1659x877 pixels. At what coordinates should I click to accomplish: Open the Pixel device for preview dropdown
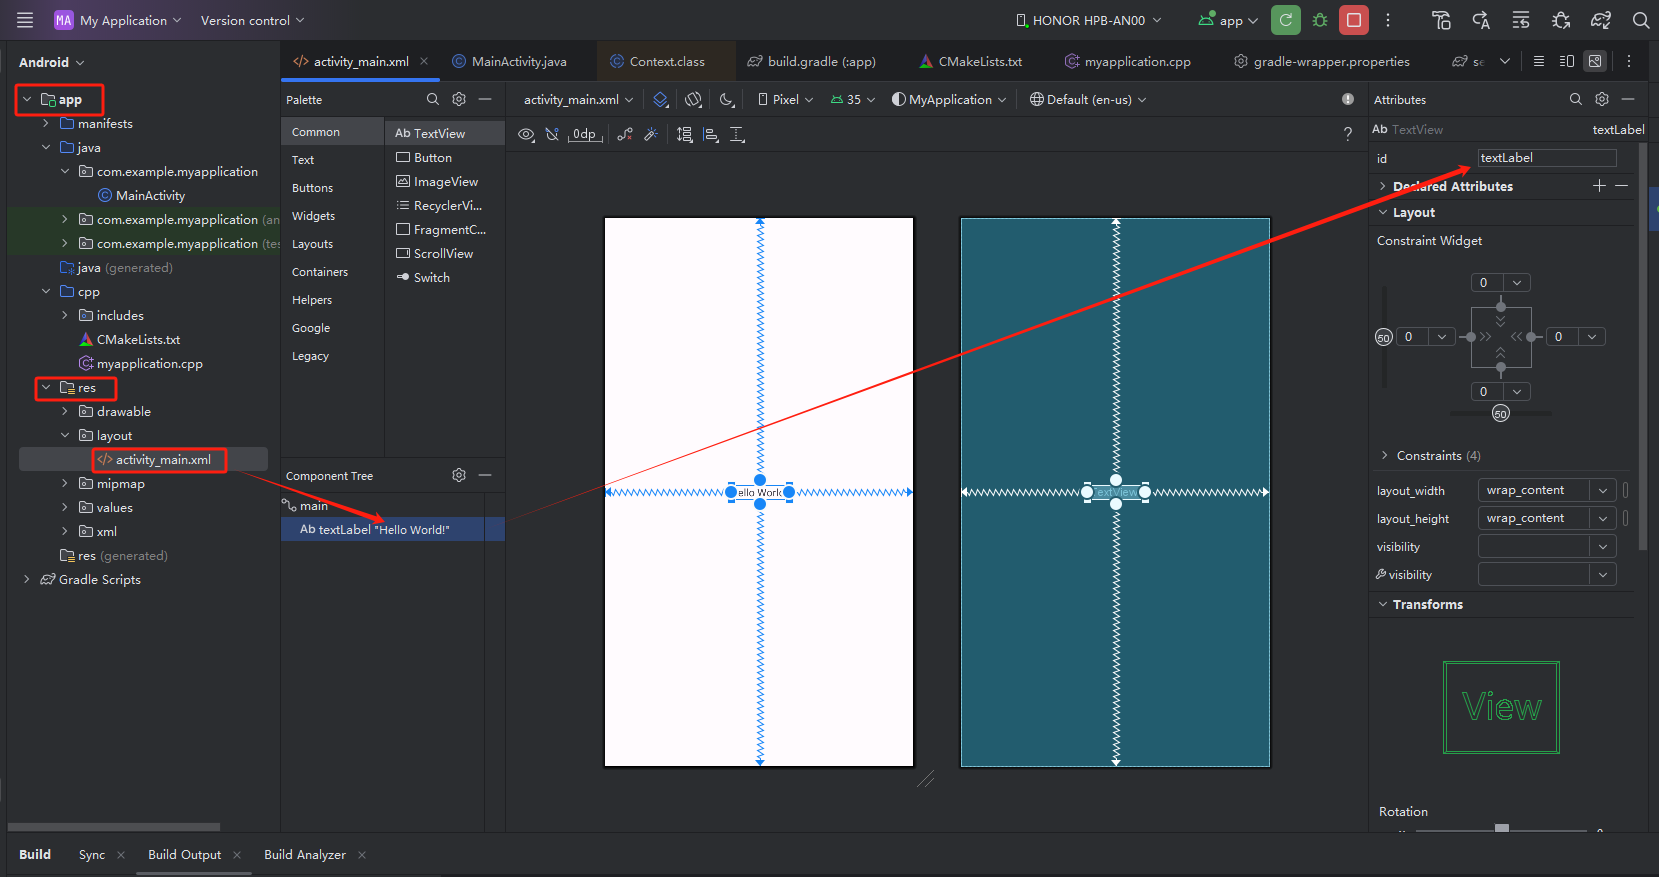pyautogui.click(x=786, y=99)
